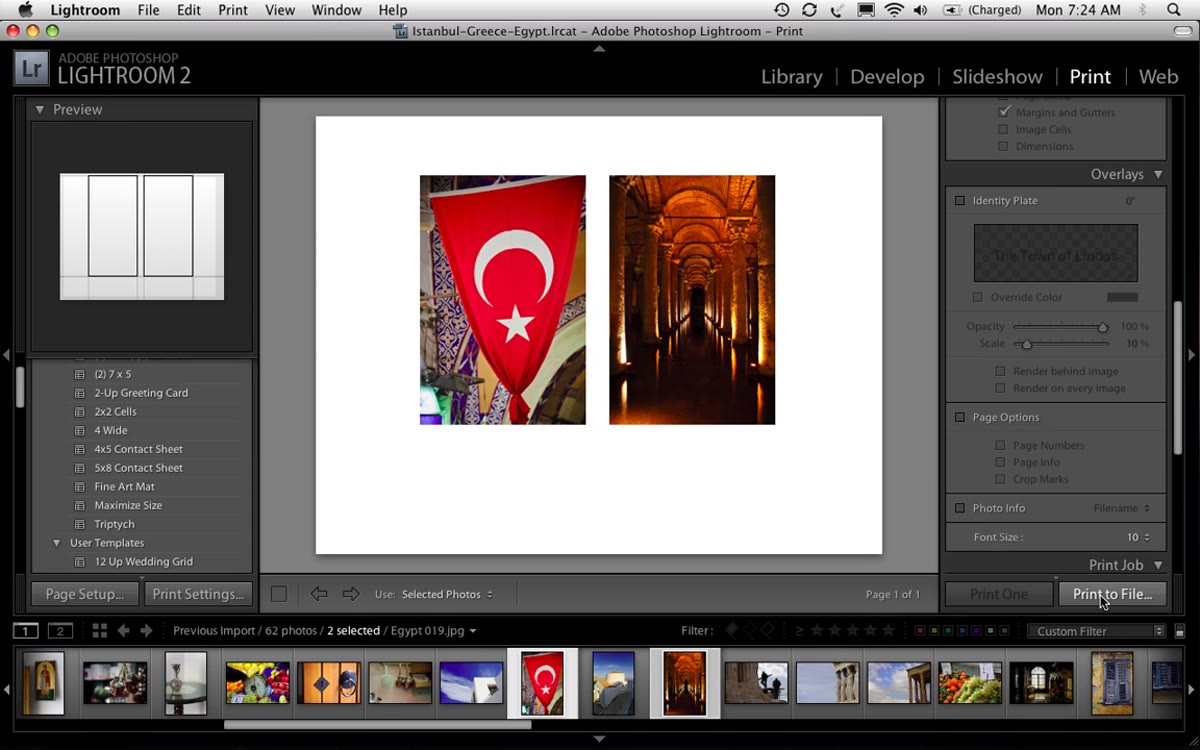Open the Custom Filter dropdown
This screenshot has height=750, width=1200.
[1097, 631]
